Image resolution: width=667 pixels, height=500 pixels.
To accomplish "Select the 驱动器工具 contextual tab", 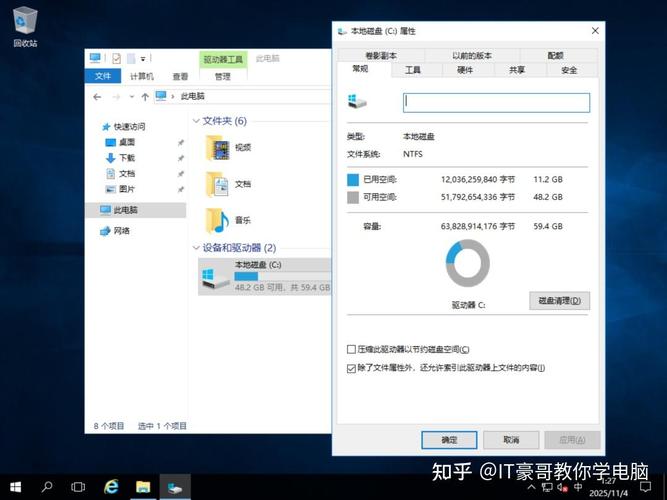I will [223, 59].
